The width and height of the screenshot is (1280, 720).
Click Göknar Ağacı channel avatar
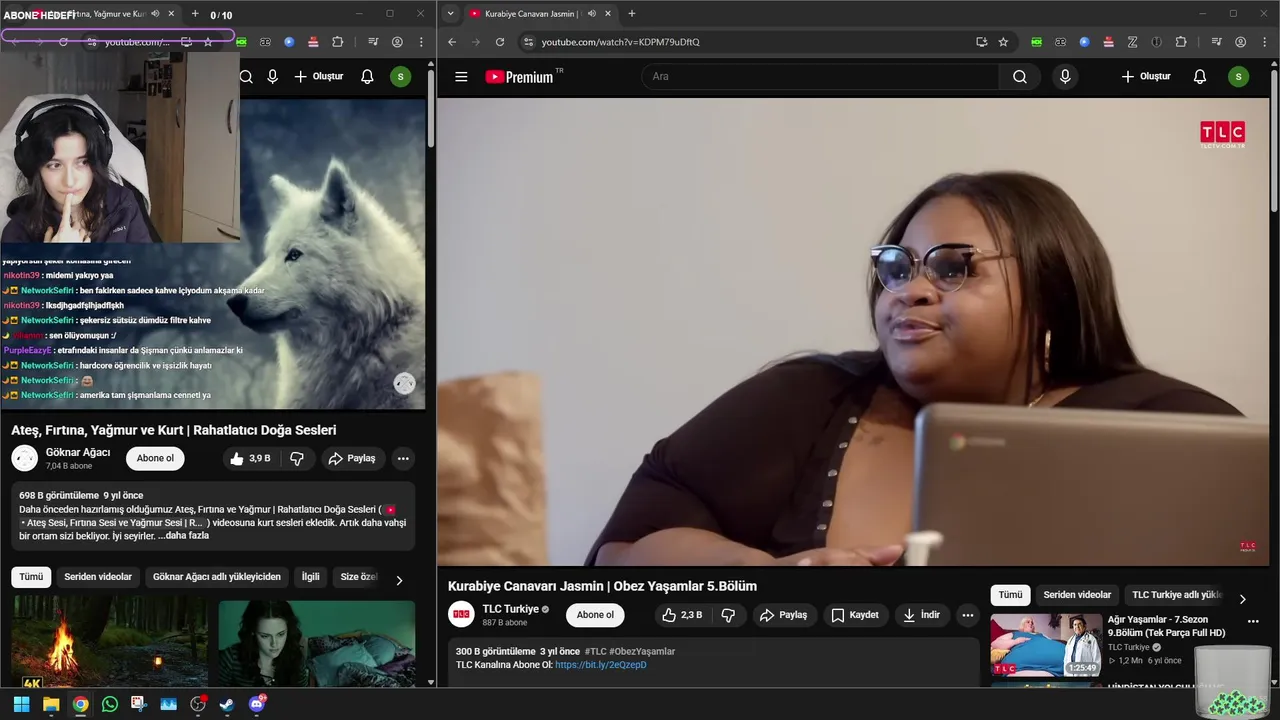tap(24, 458)
